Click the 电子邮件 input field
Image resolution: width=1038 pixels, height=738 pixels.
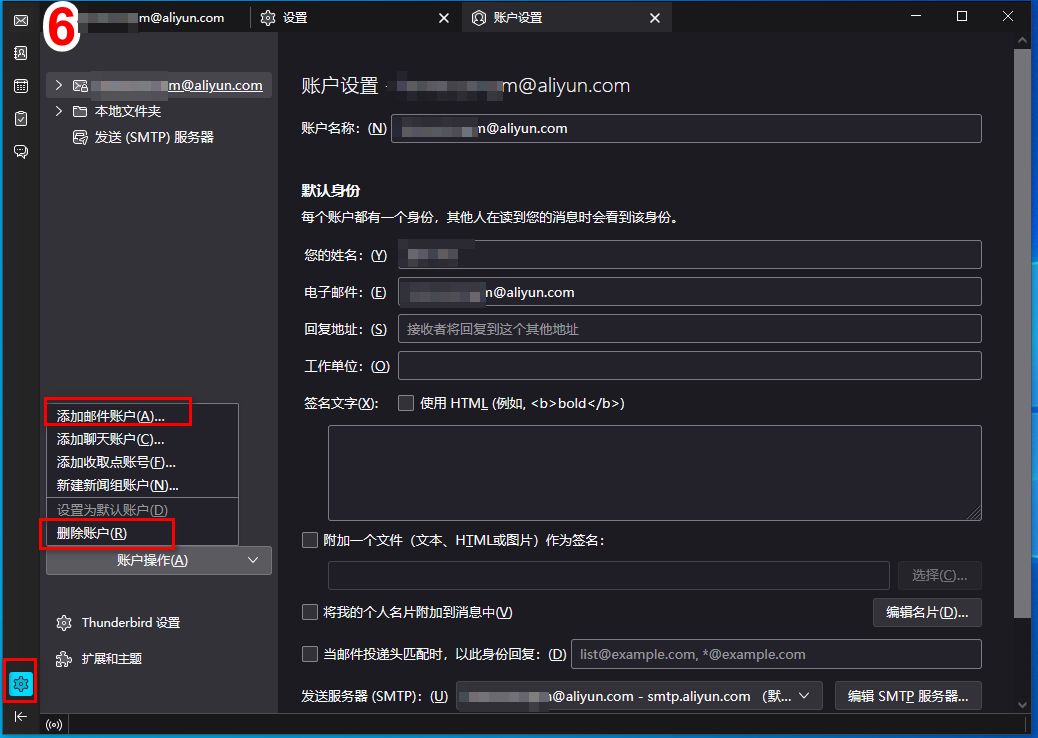(x=690, y=292)
